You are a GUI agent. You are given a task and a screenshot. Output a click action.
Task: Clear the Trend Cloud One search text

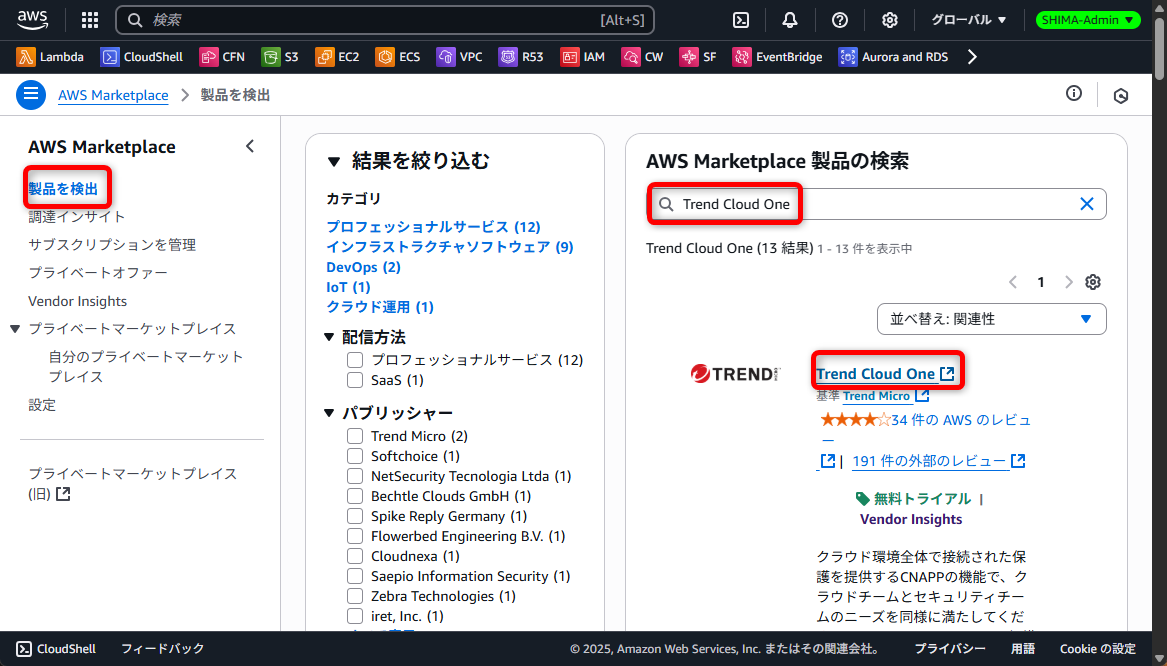[x=1087, y=204]
